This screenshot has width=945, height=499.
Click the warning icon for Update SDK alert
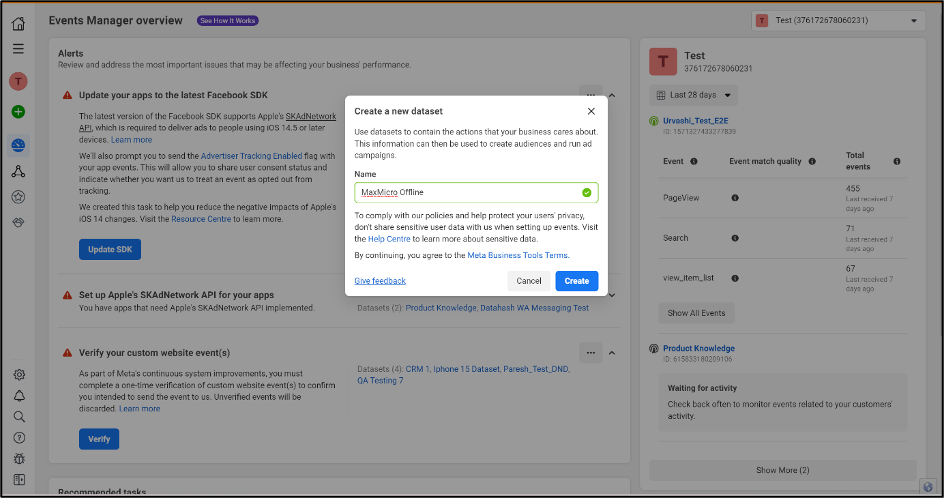click(x=68, y=95)
